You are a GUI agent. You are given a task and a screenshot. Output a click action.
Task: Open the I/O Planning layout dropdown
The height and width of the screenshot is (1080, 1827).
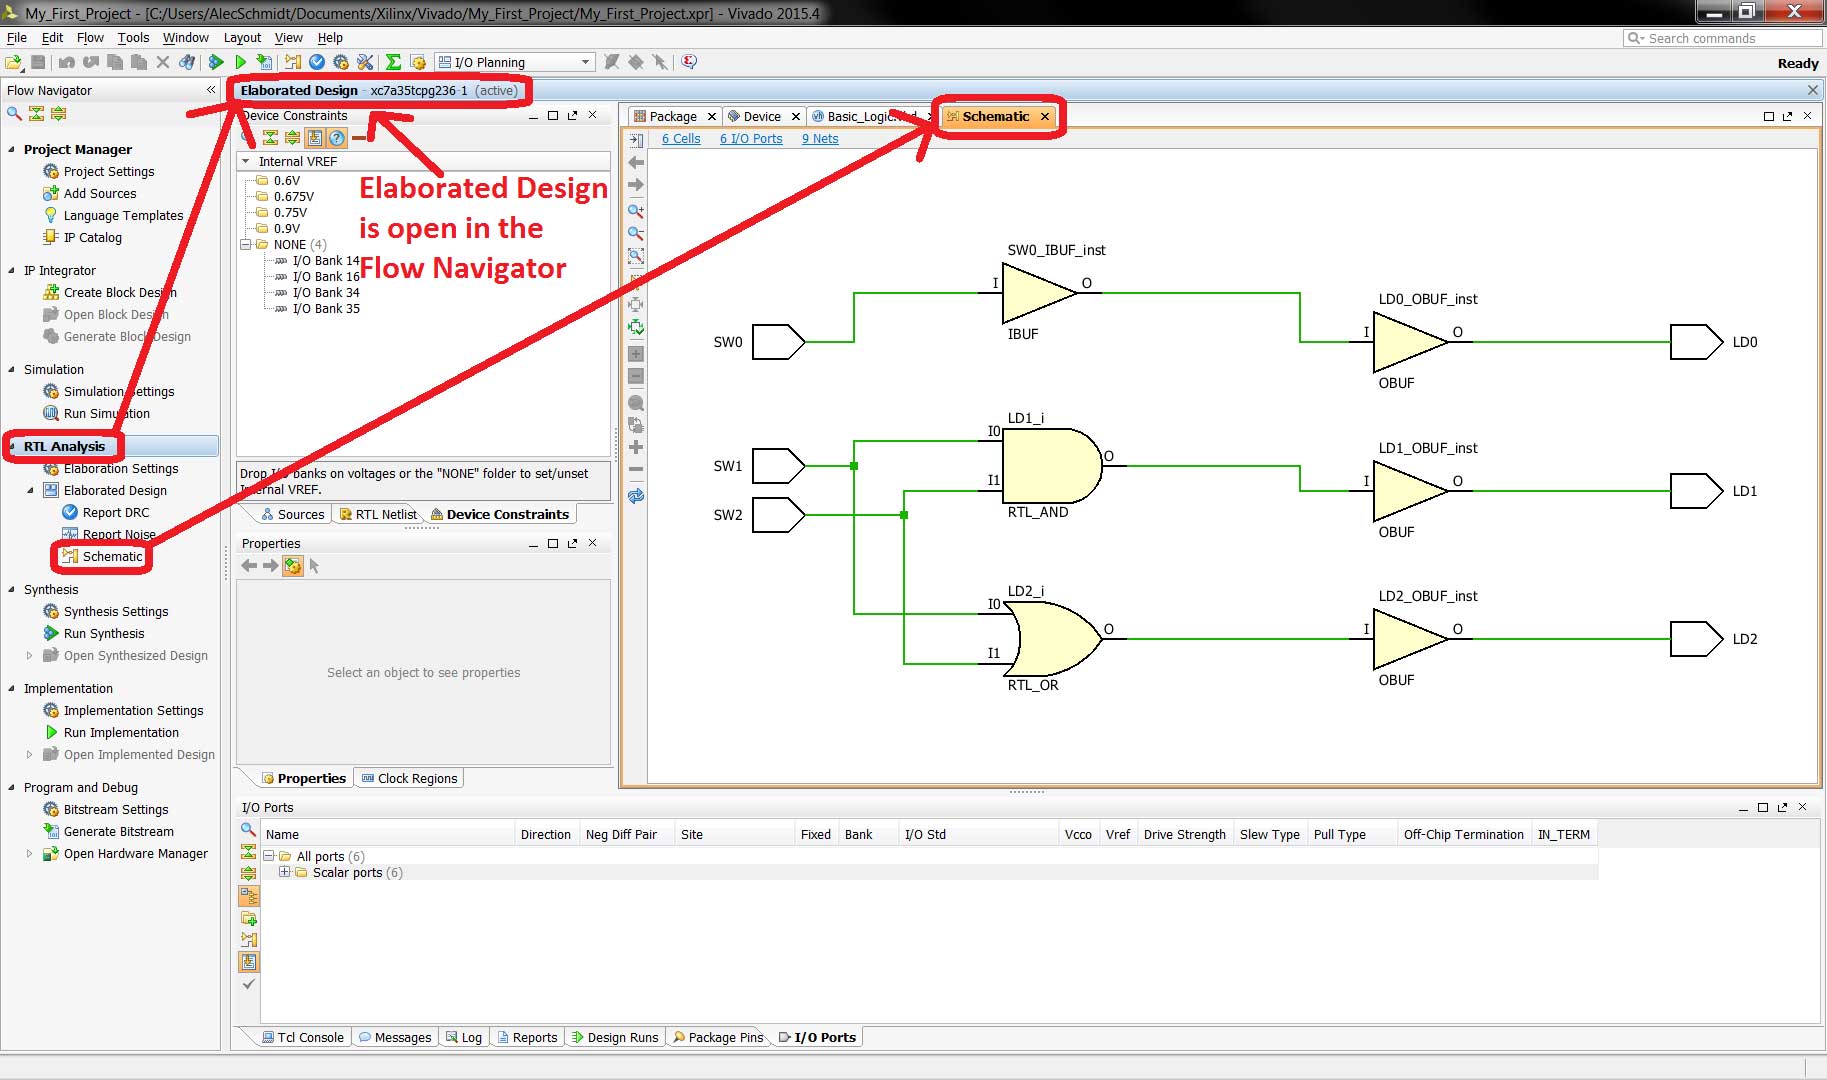click(x=585, y=62)
